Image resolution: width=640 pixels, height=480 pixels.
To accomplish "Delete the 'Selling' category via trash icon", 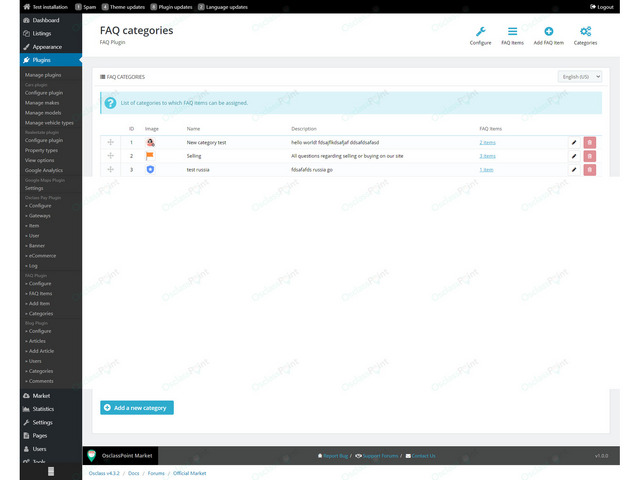I will [x=589, y=156].
